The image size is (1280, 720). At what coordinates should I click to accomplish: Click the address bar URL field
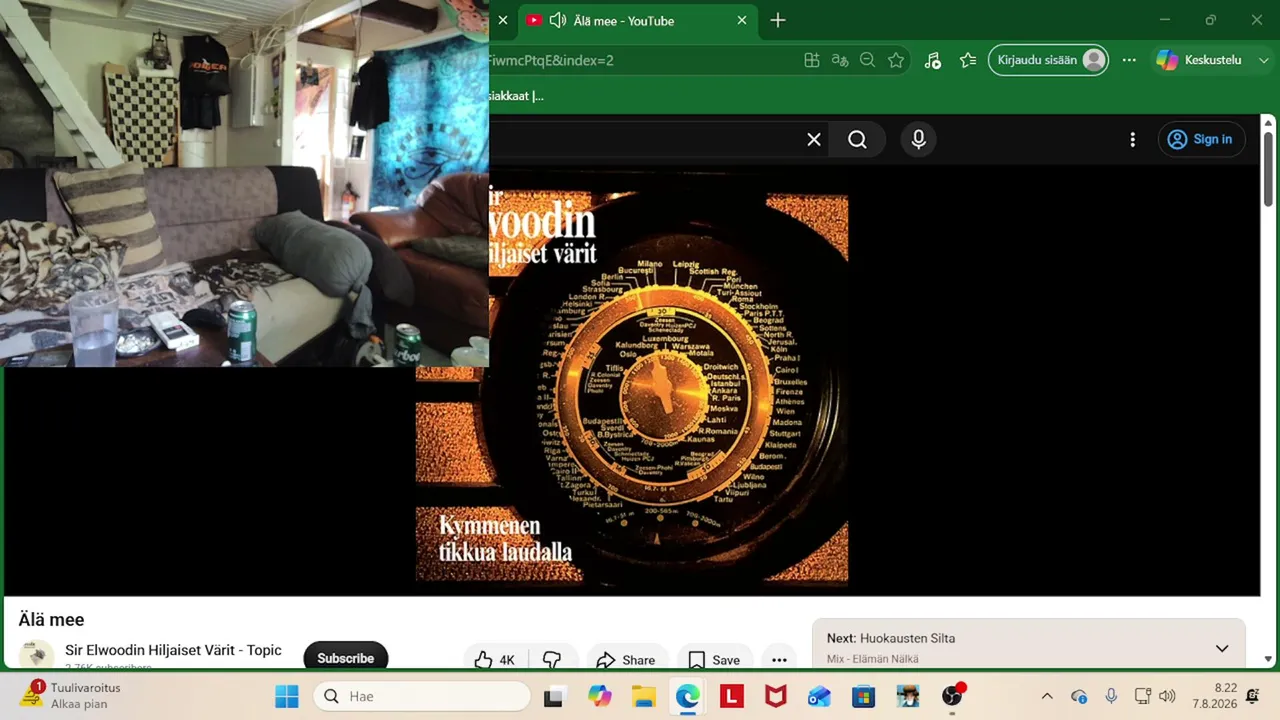pyautogui.click(x=640, y=60)
